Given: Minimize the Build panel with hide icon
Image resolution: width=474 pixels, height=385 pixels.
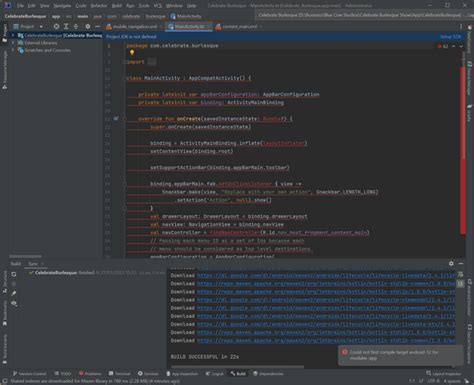Looking at the screenshot, I should [x=461, y=264].
